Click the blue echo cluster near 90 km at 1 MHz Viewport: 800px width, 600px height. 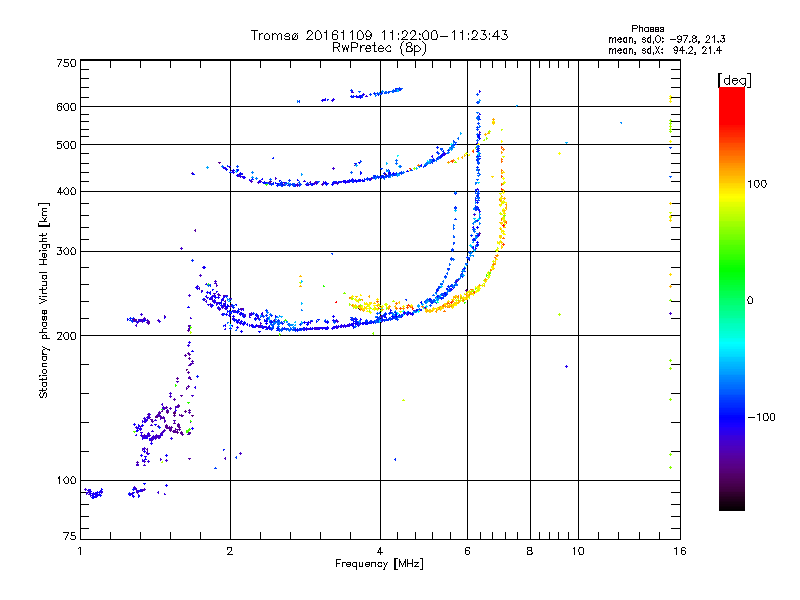(x=94, y=493)
